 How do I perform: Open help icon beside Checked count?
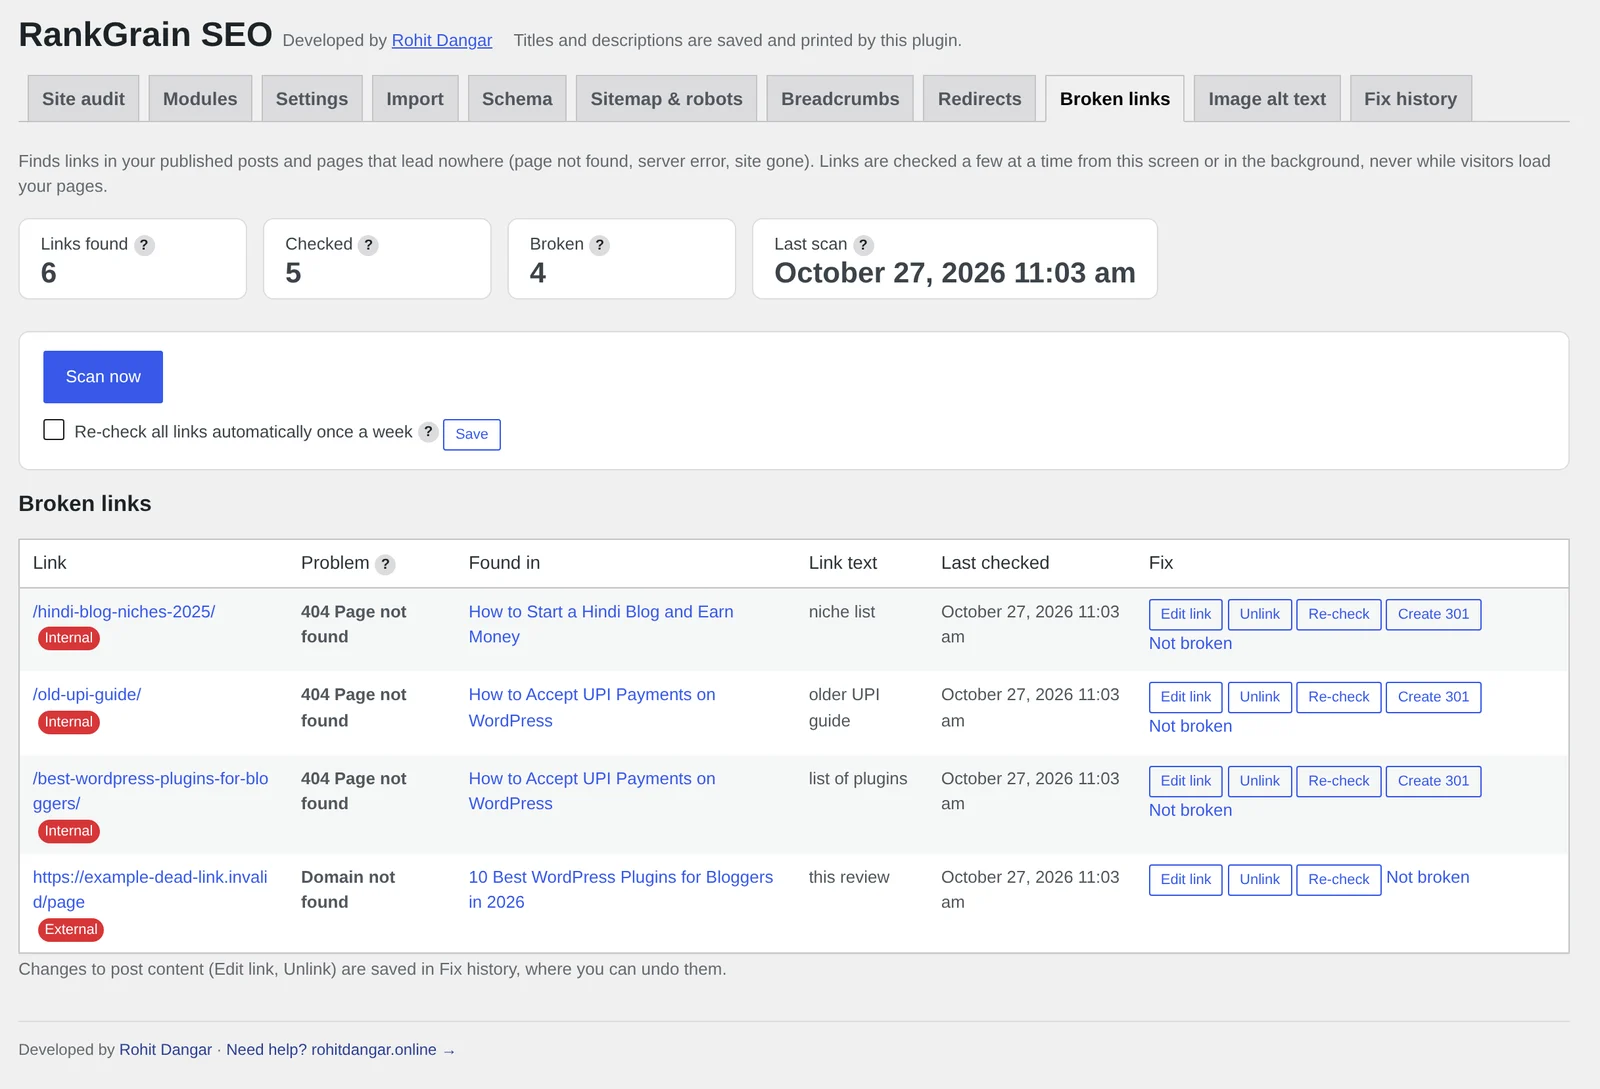pyautogui.click(x=368, y=245)
